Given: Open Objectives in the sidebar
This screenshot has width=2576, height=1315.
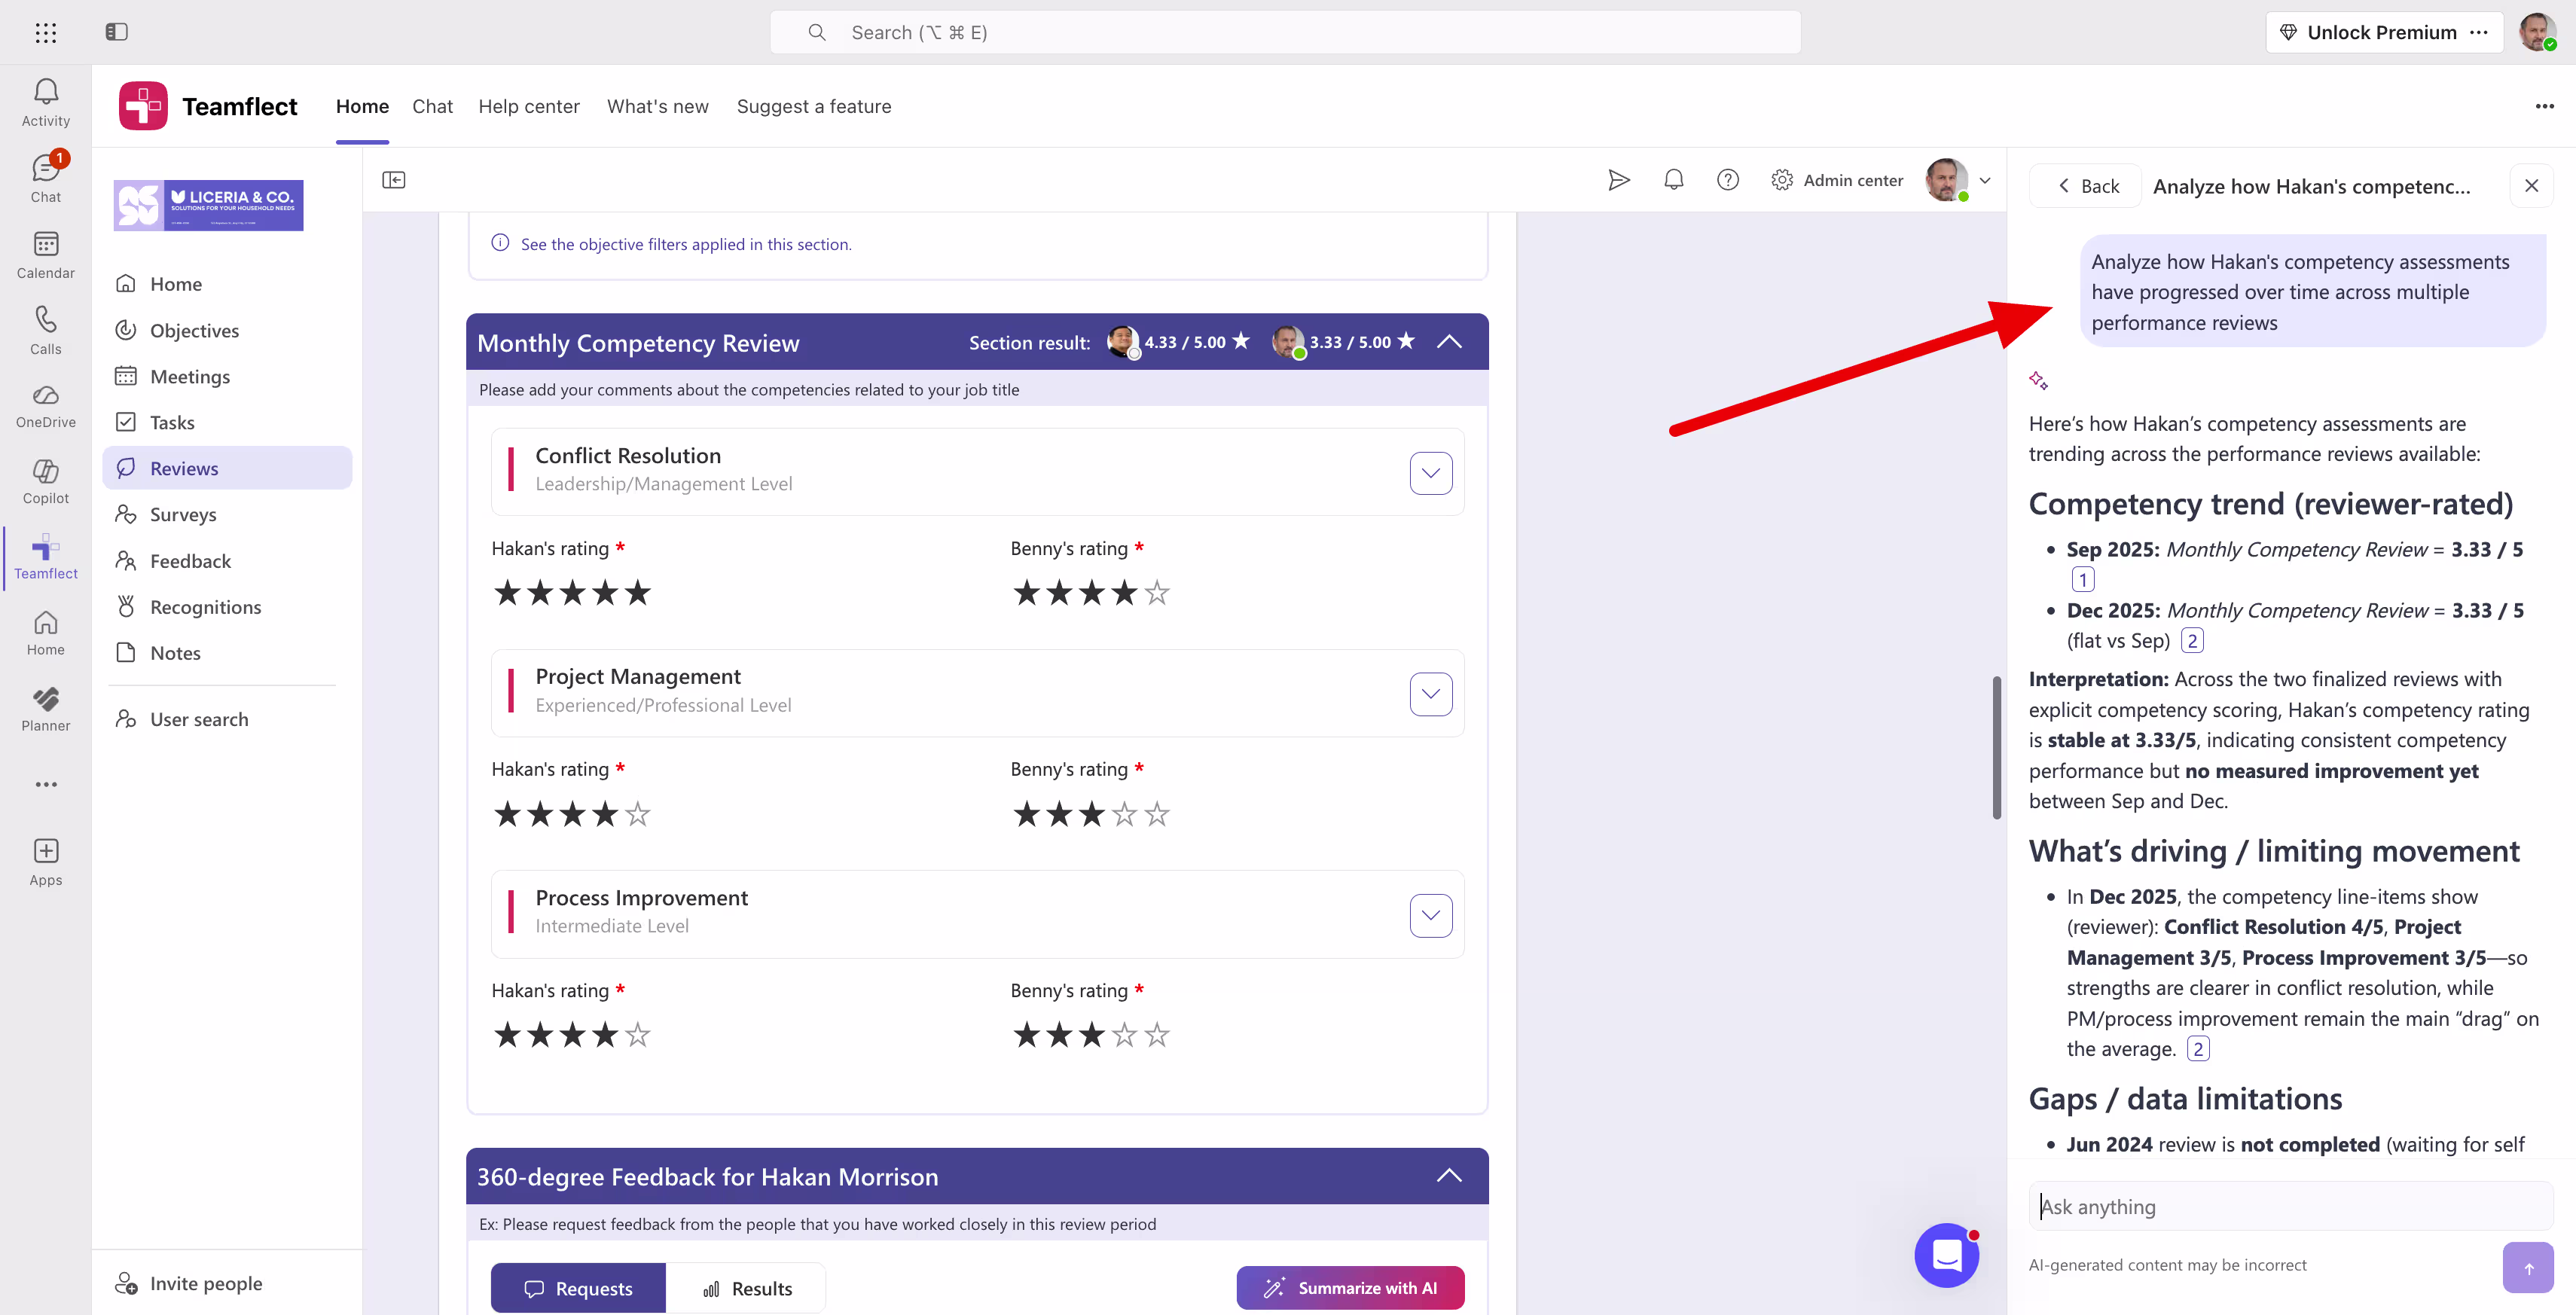Looking at the screenshot, I should coord(227,330).
